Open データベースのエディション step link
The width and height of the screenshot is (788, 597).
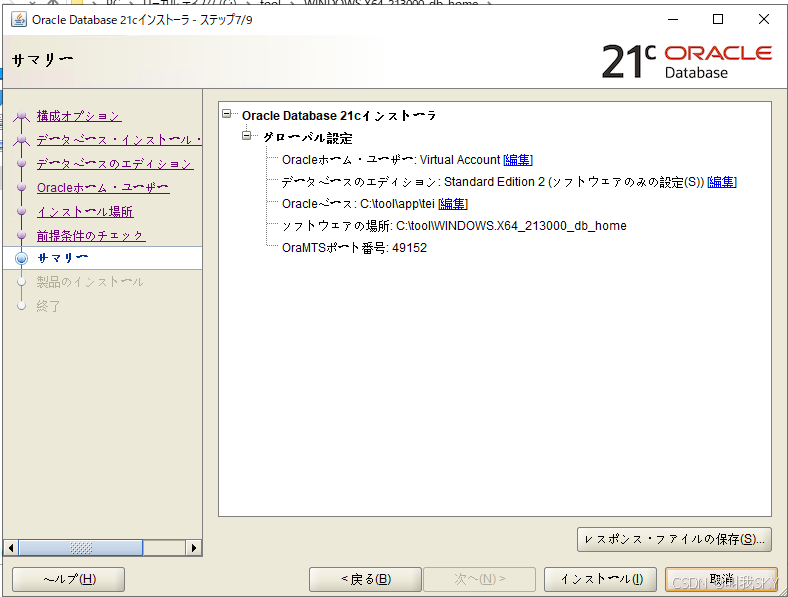tap(115, 164)
